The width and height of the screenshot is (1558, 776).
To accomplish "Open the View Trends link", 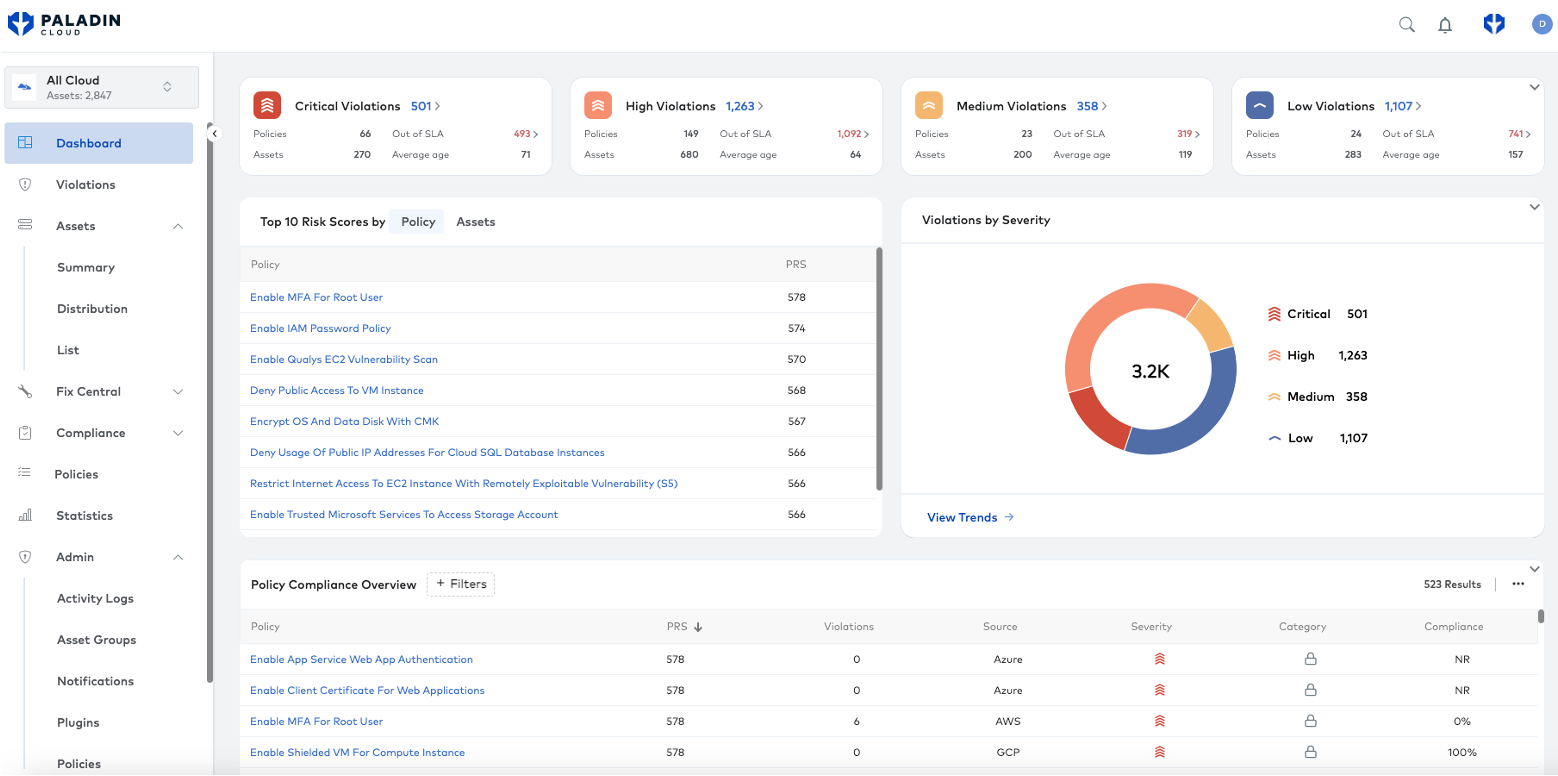I will 970,517.
